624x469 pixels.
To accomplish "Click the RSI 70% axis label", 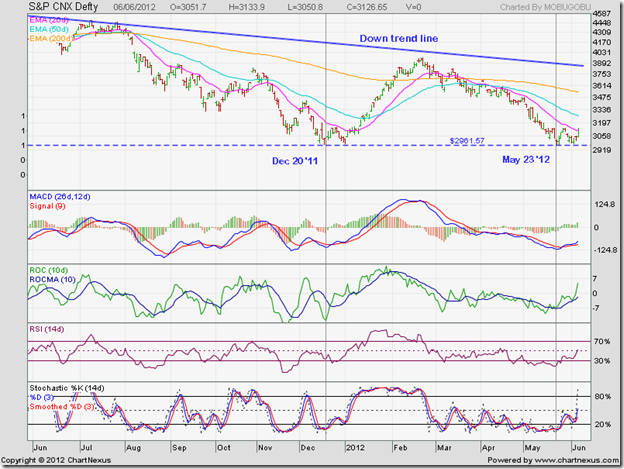I will coord(602,342).
